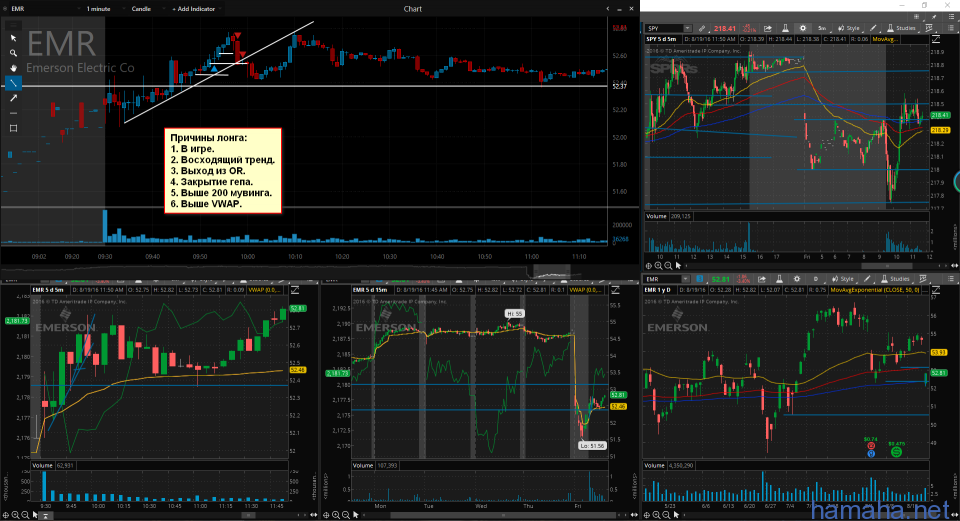960x521 pixels.
Task: Open the hamburger menu top right
Action: (x=951, y=18)
